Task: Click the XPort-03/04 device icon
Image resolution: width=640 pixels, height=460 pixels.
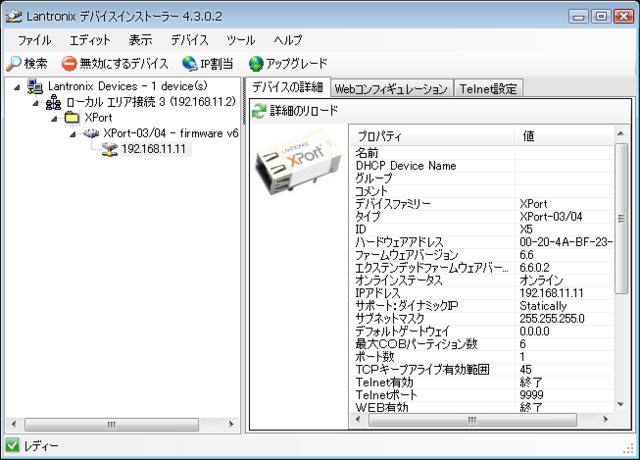Action: pyautogui.click(x=91, y=133)
